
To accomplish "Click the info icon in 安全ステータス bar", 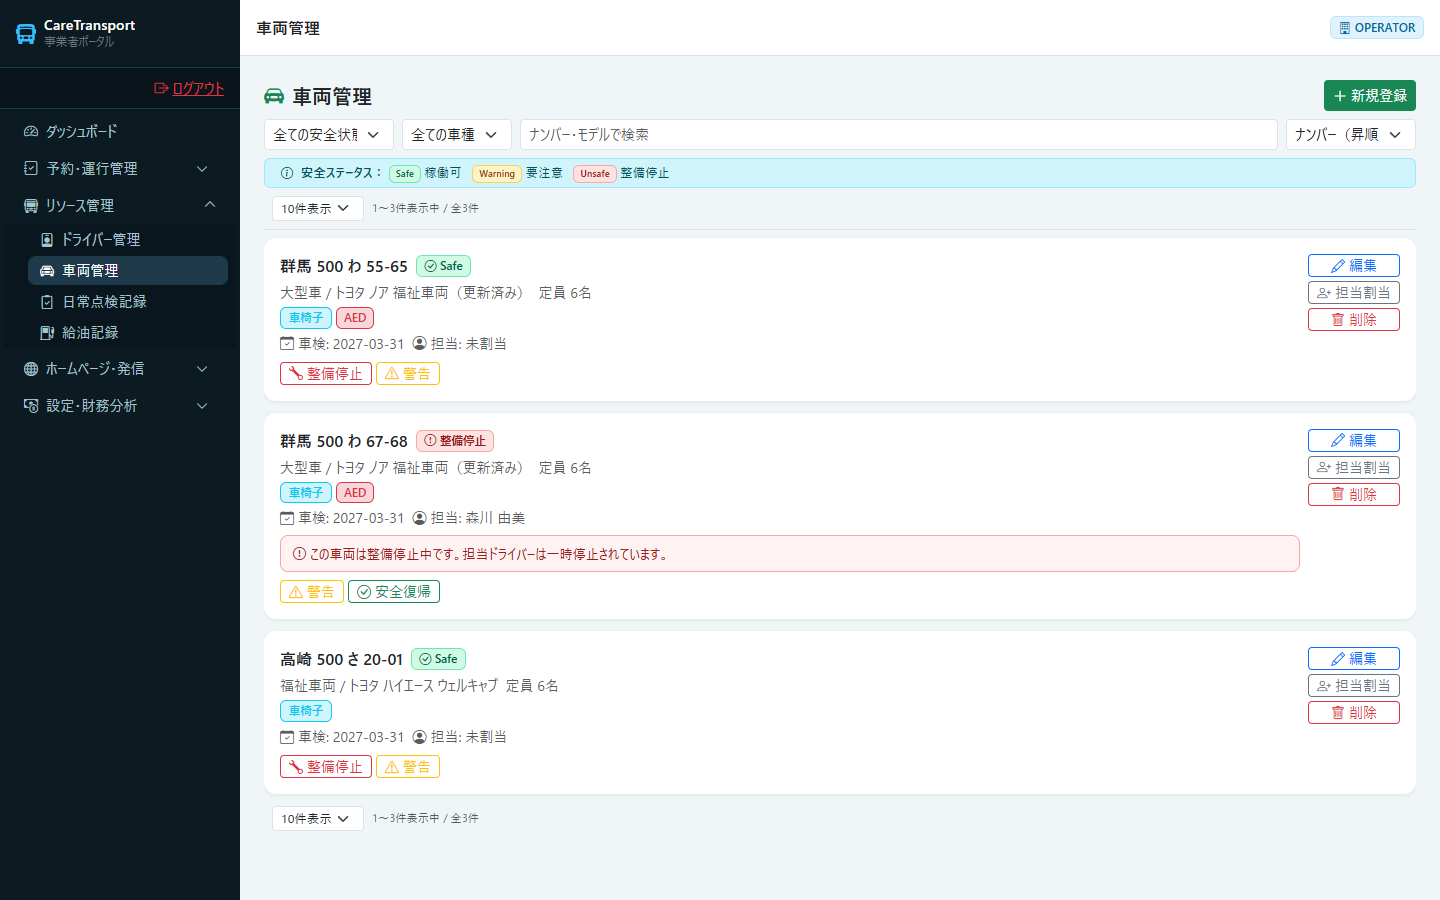I will pos(287,173).
